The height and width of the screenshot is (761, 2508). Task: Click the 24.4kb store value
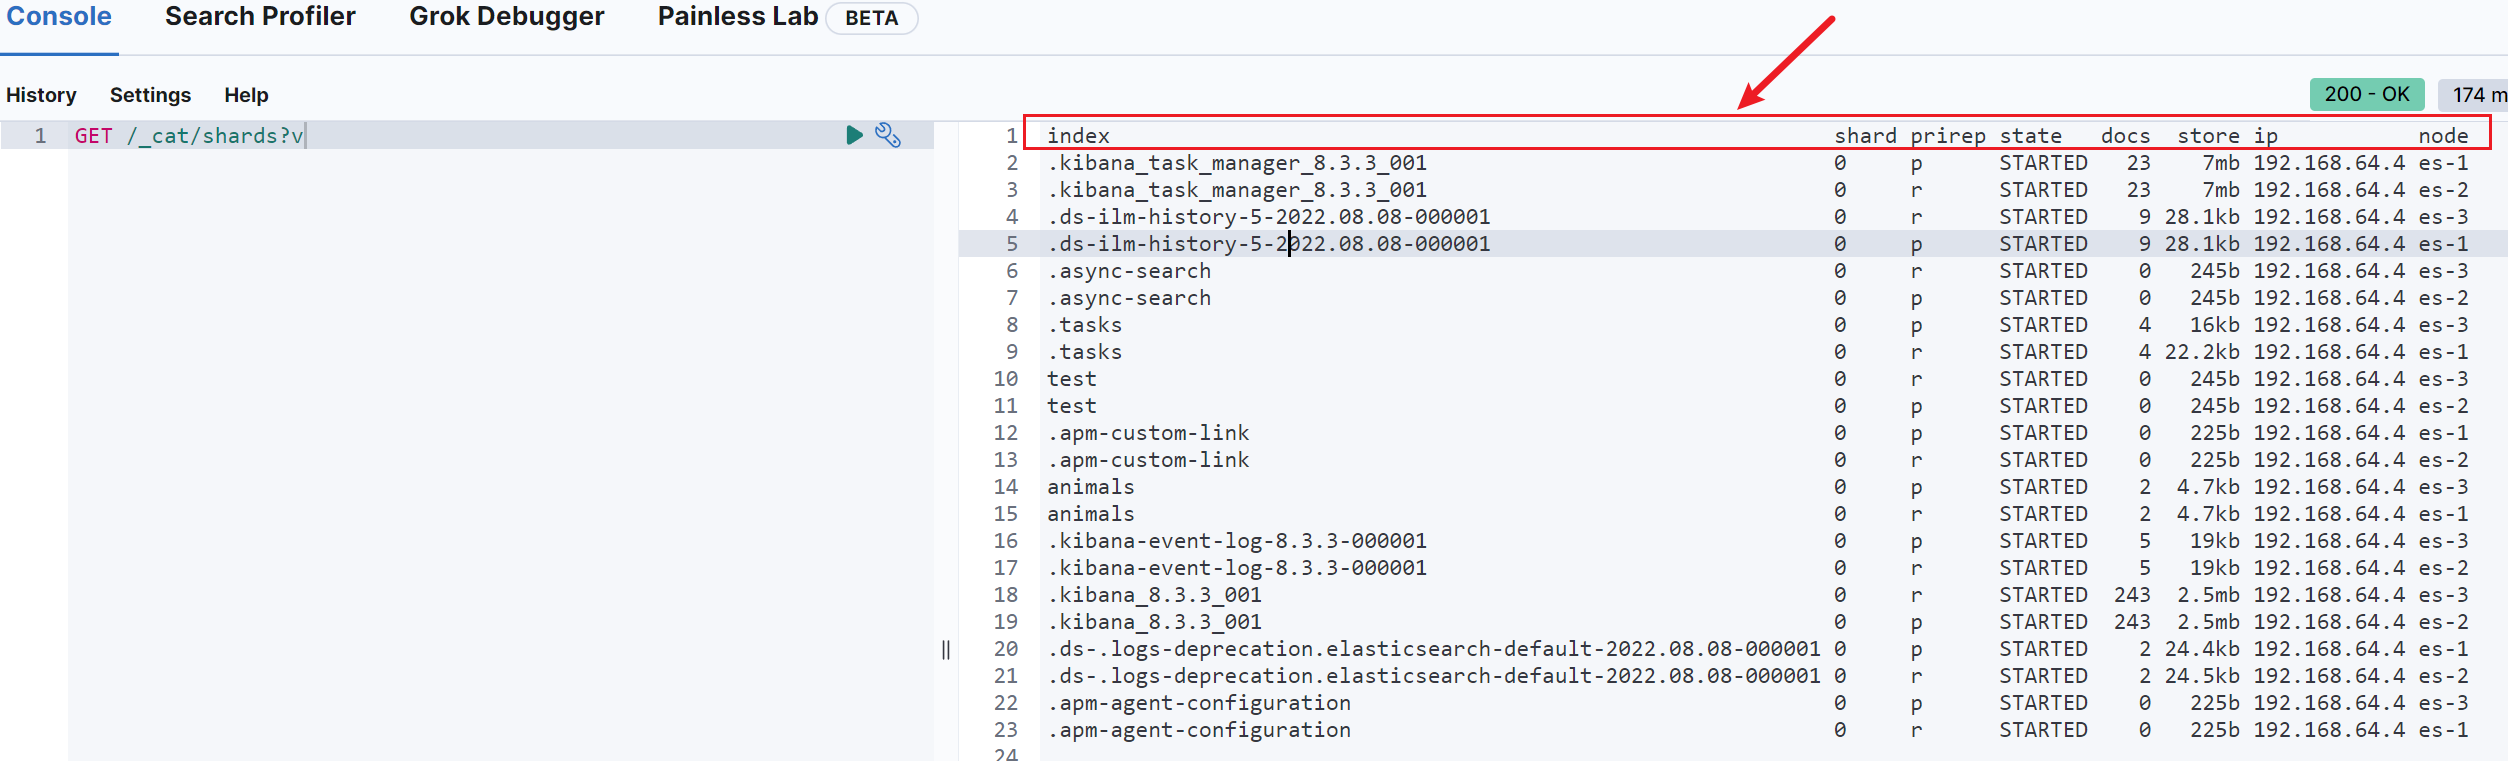tap(2202, 649)
